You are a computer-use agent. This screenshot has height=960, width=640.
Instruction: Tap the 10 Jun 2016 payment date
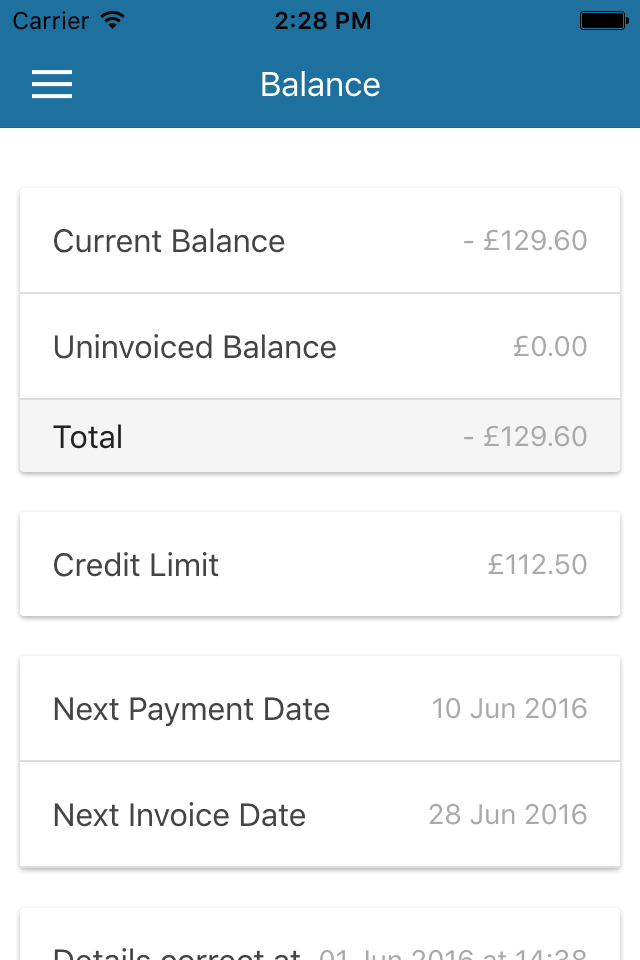(x=510, y=709)
